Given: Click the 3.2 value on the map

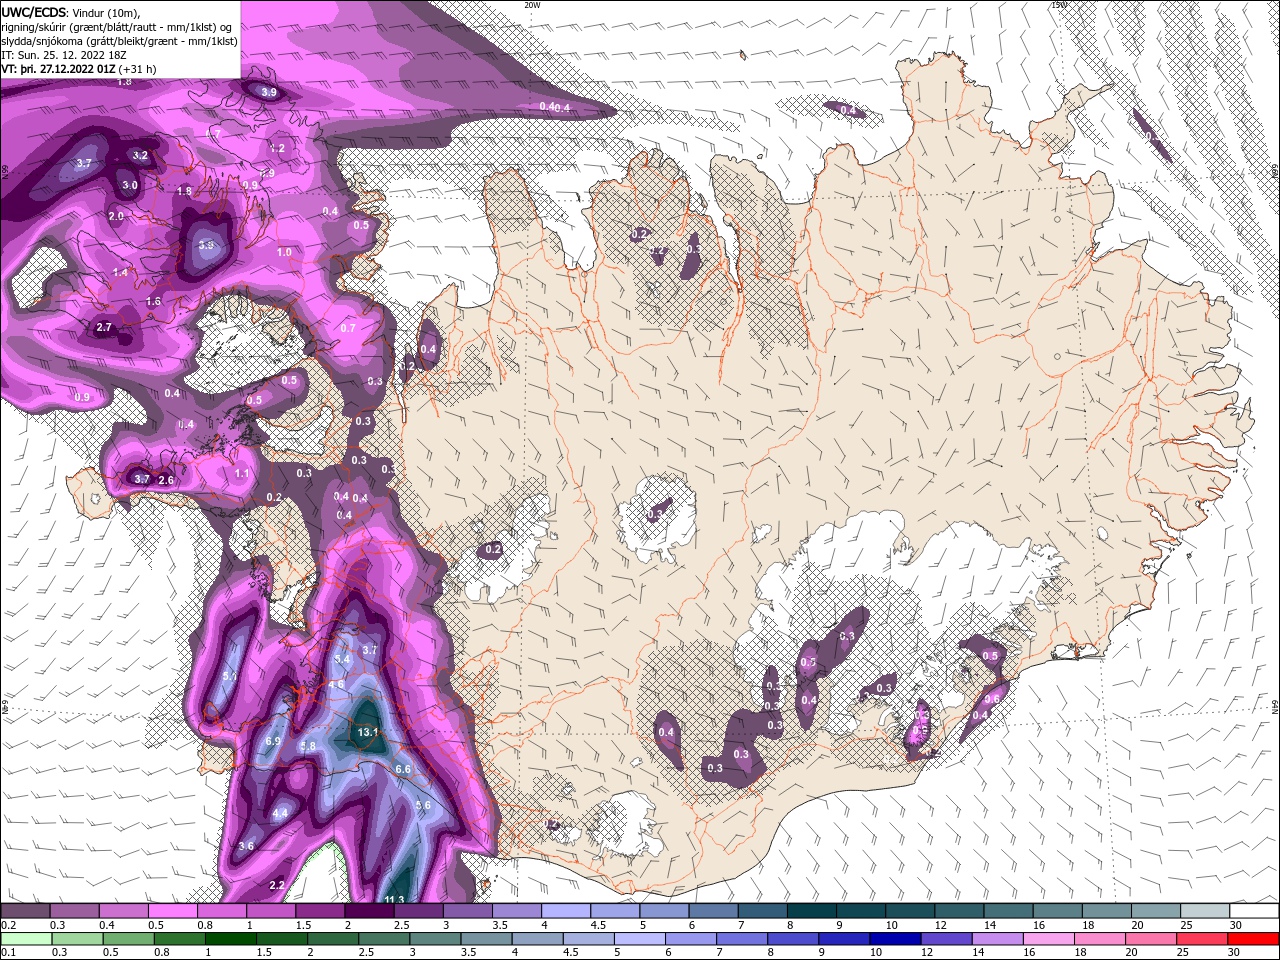Looking at the screenshot, I should 140,155.
